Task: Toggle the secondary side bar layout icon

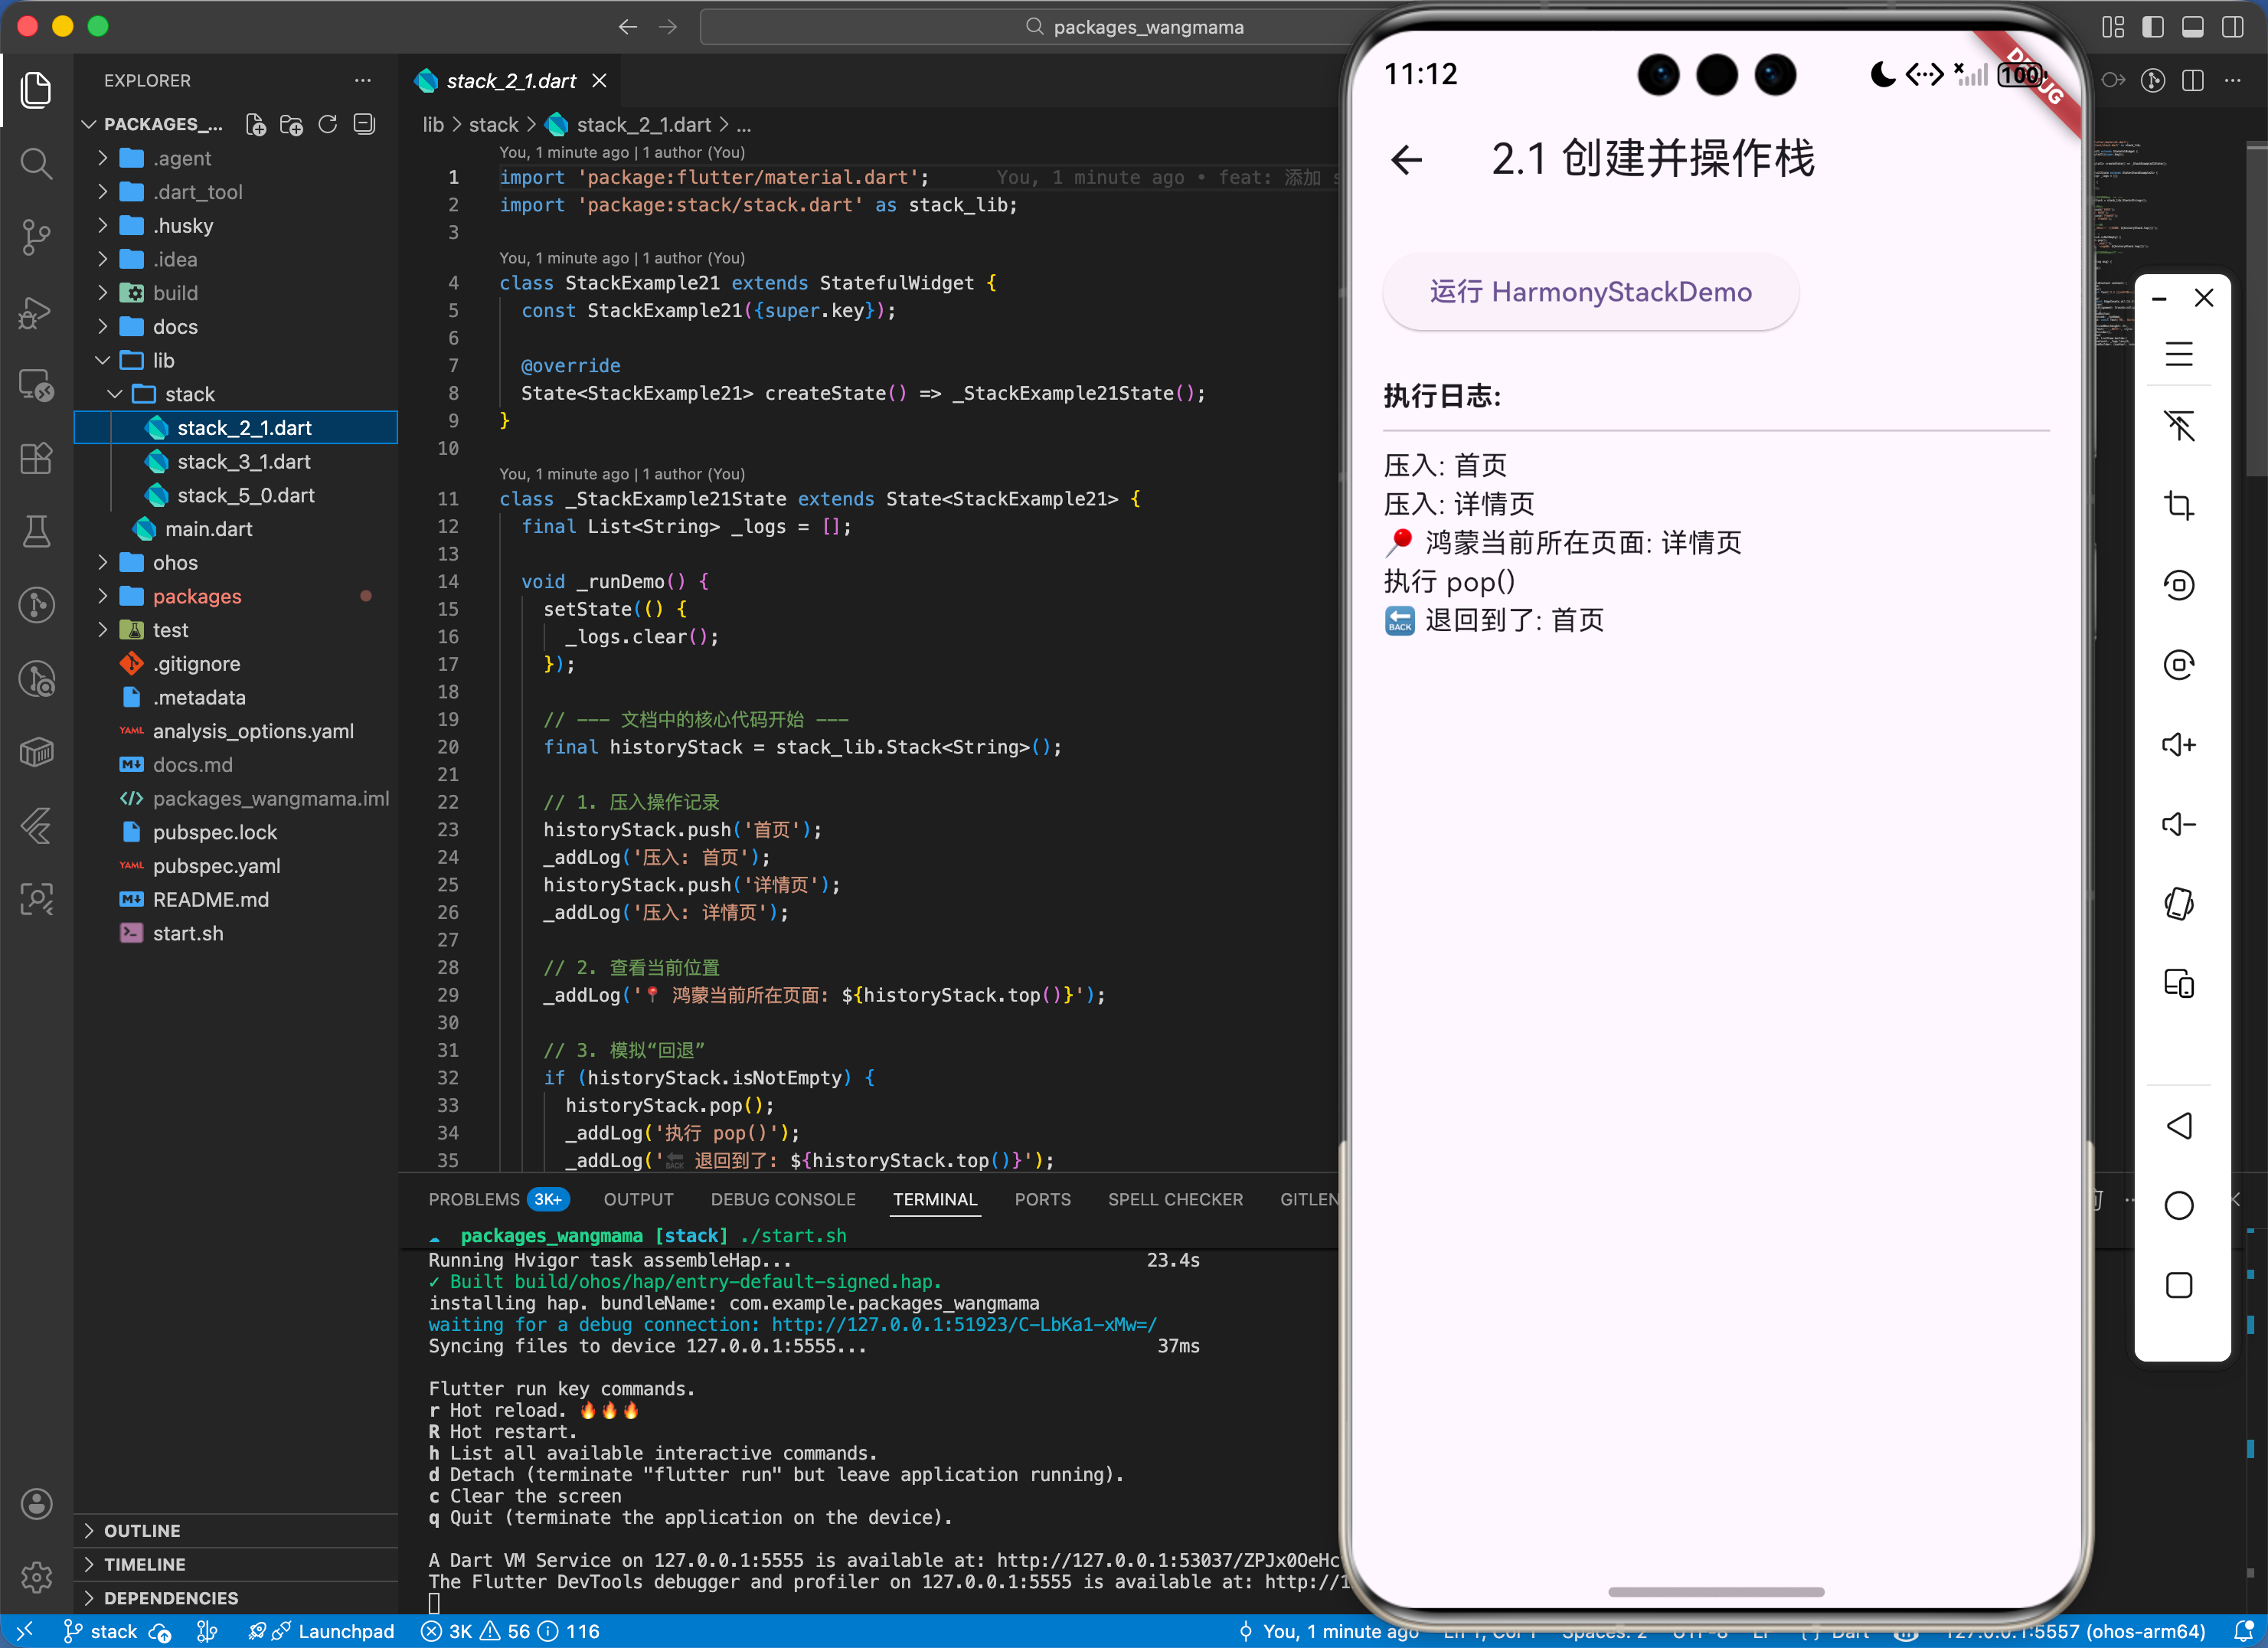Action: (2232, 27)
